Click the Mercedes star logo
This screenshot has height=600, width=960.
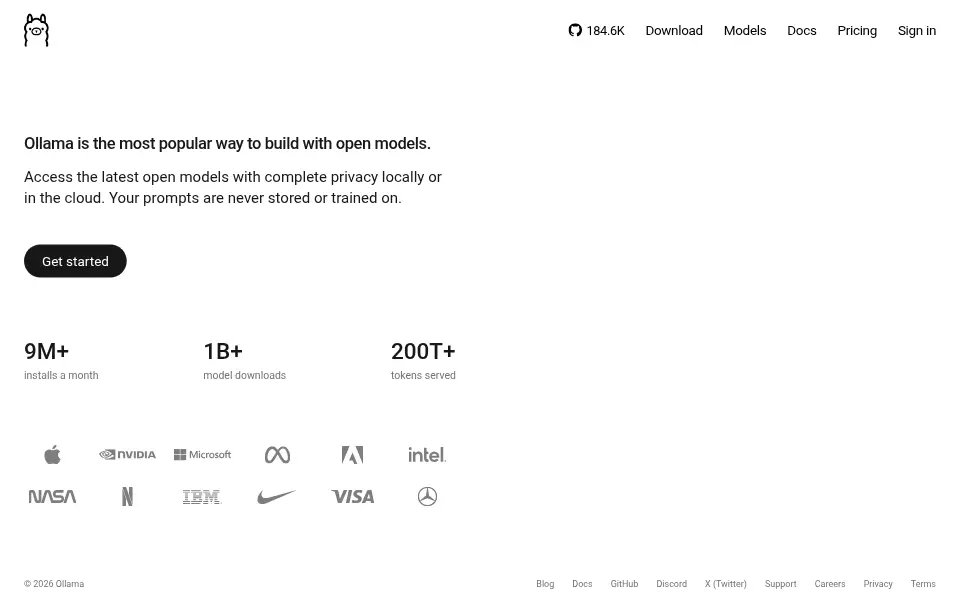(427, 497)
